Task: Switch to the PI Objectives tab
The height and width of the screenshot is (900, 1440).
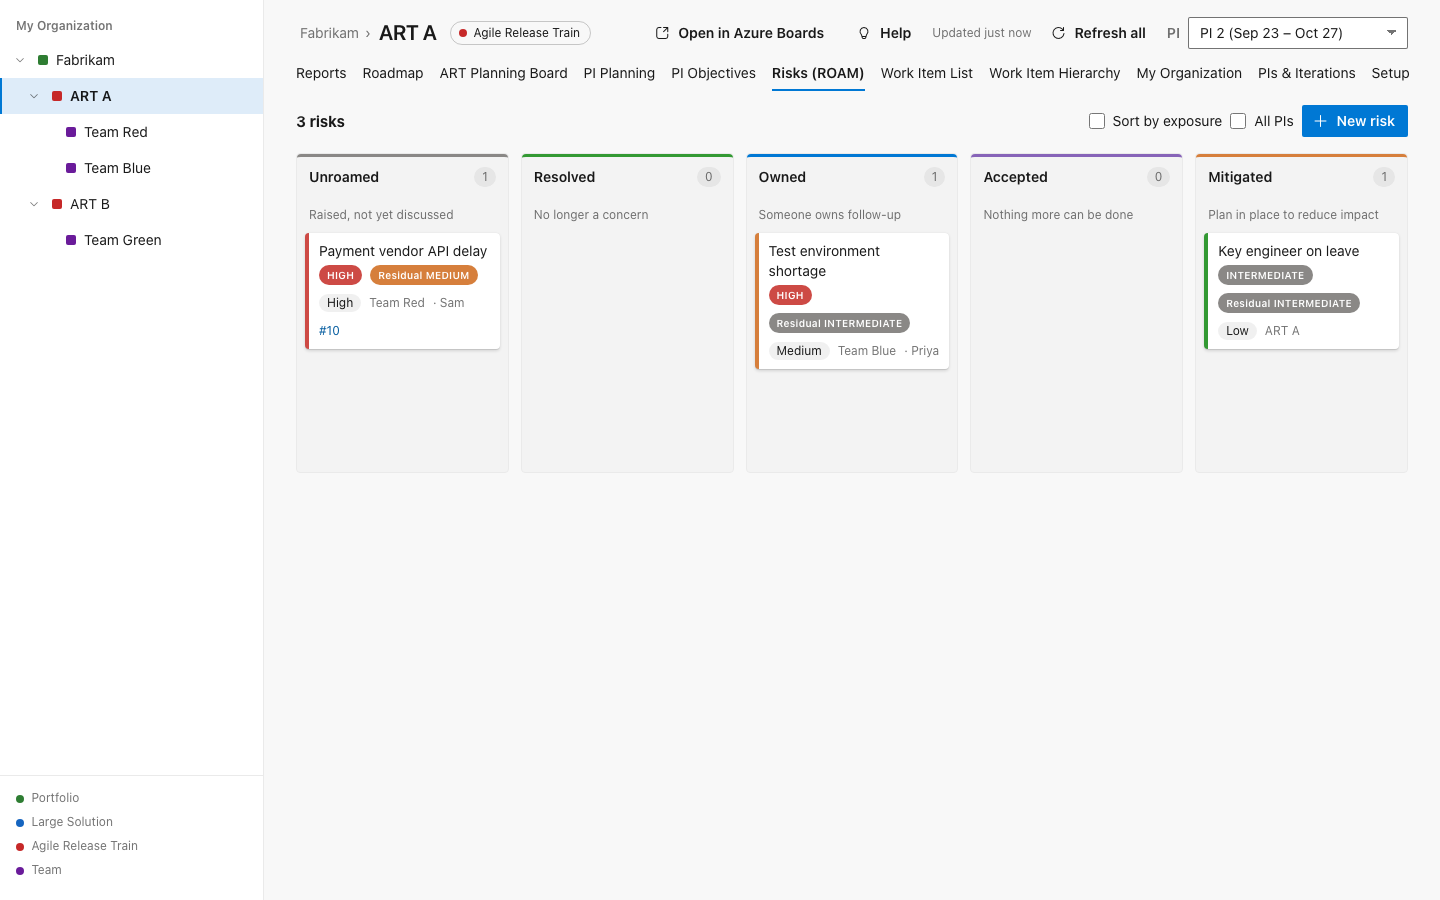Action: pyautogui.click(x=713, y=73)
